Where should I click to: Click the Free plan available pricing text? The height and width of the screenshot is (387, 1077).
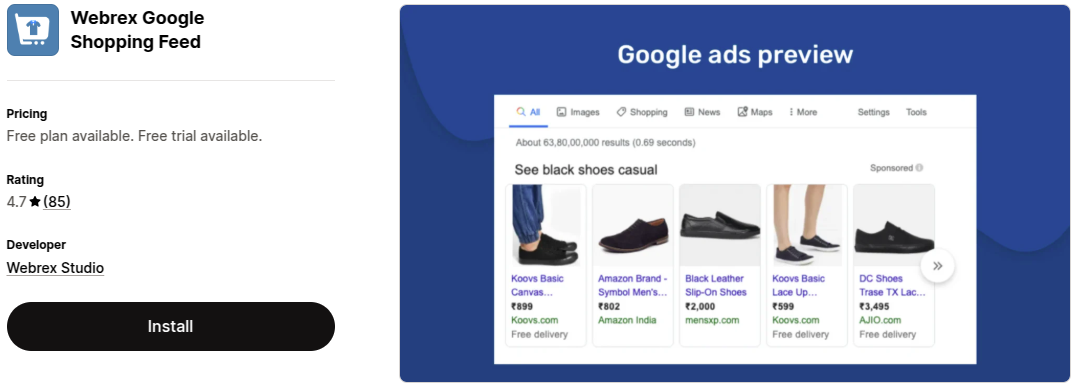tap(135, 136)
